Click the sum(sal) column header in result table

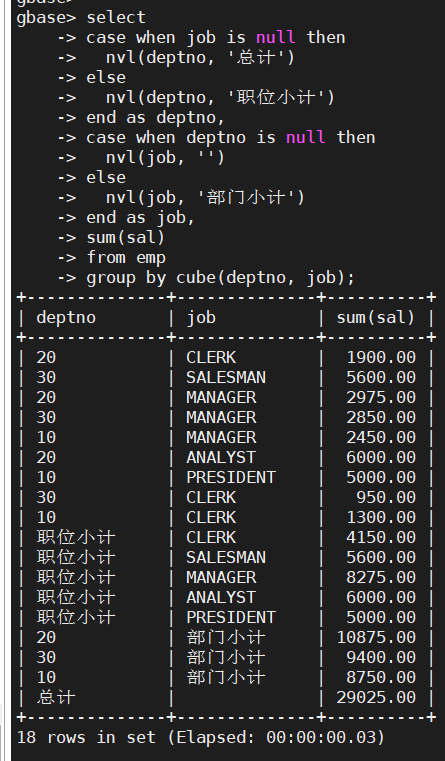[x=376, y=317]
